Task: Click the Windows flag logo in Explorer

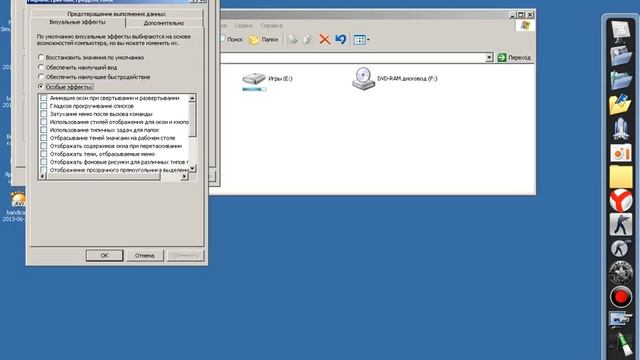Action: (525, 25)
